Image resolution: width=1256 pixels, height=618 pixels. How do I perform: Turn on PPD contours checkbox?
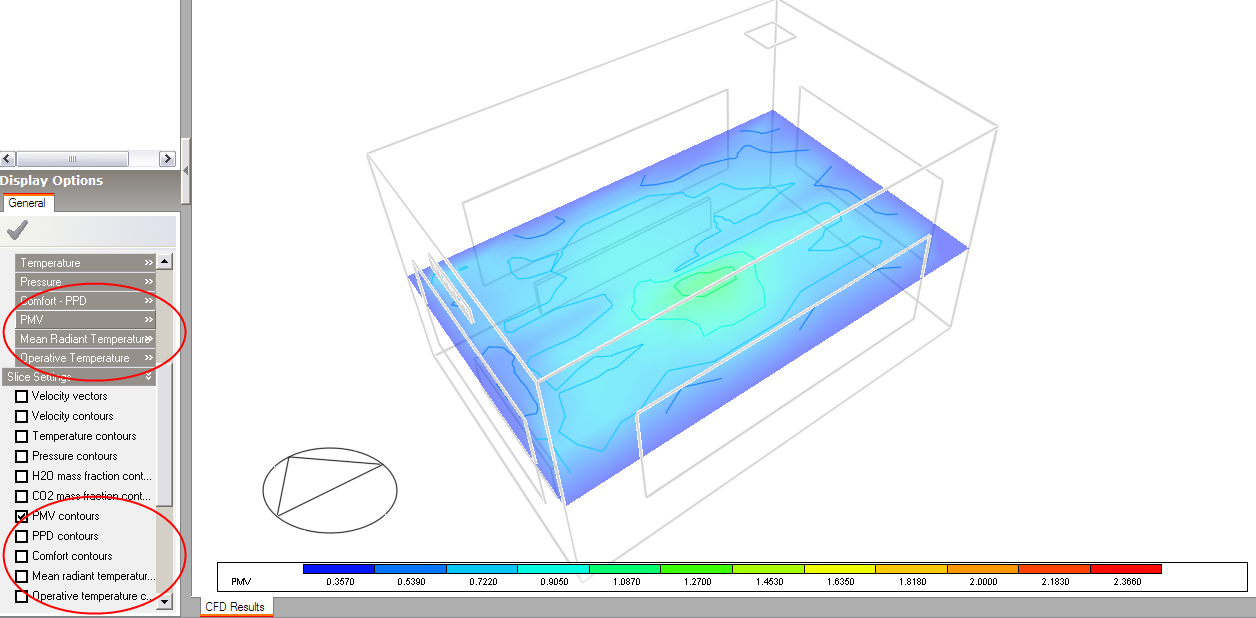(22, 536)
